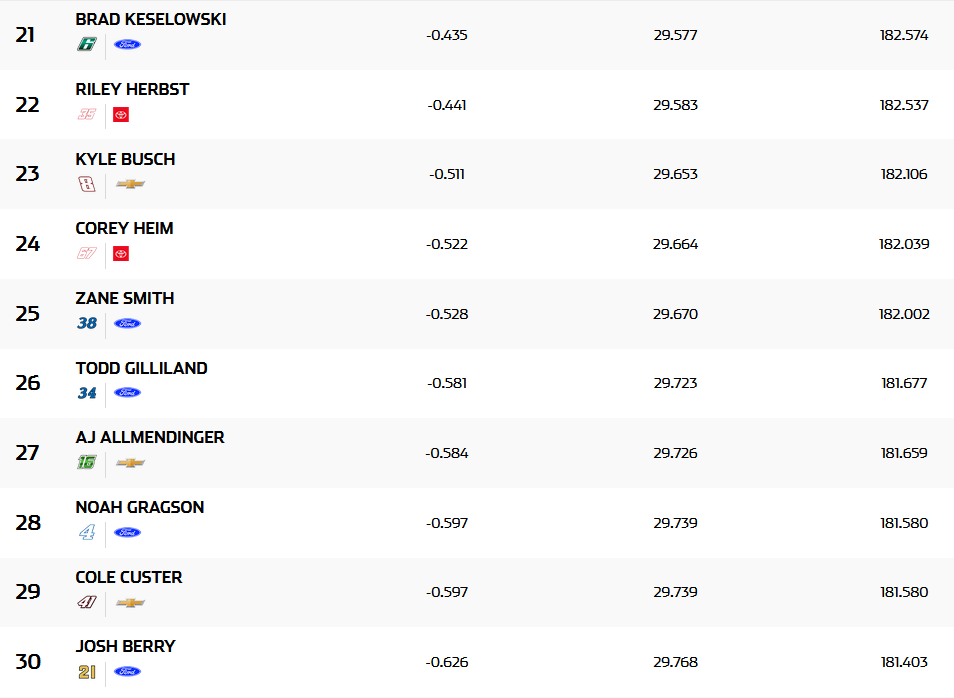Click the Toyota logo beside Corey Heim
Screen dimensions: 954x698
click(121, 254)
